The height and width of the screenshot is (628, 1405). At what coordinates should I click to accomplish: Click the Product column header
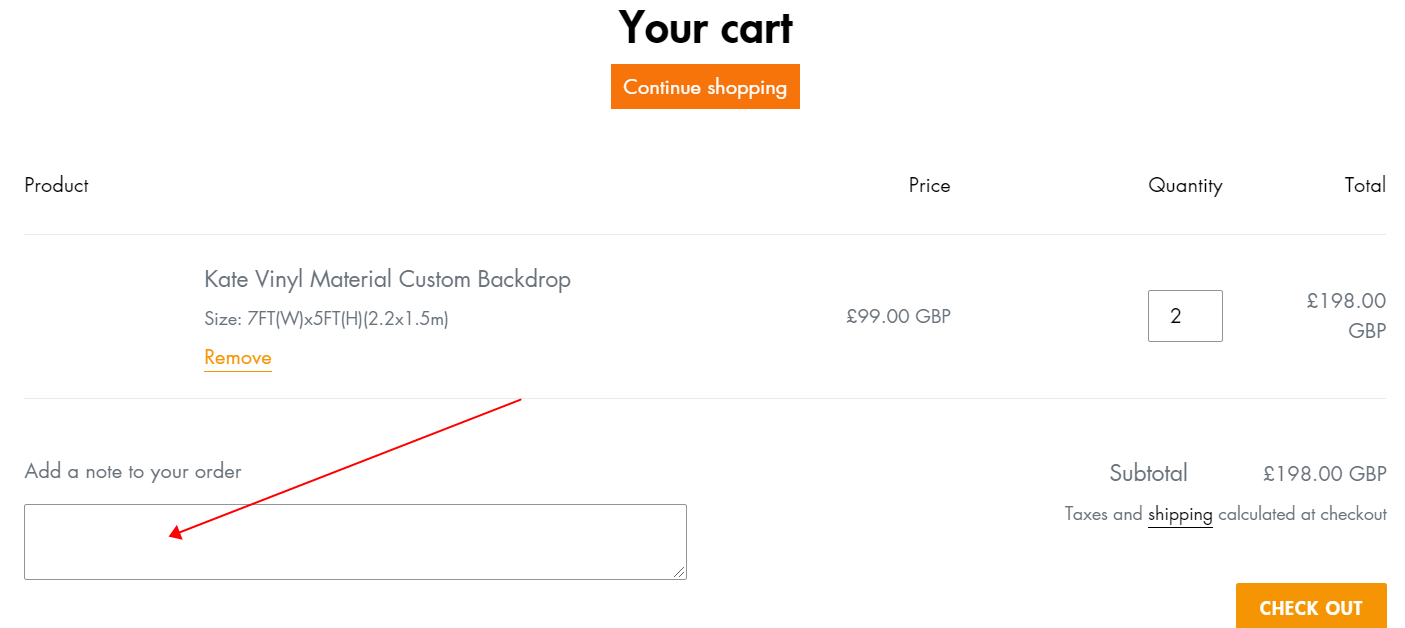tap(56, 185)
